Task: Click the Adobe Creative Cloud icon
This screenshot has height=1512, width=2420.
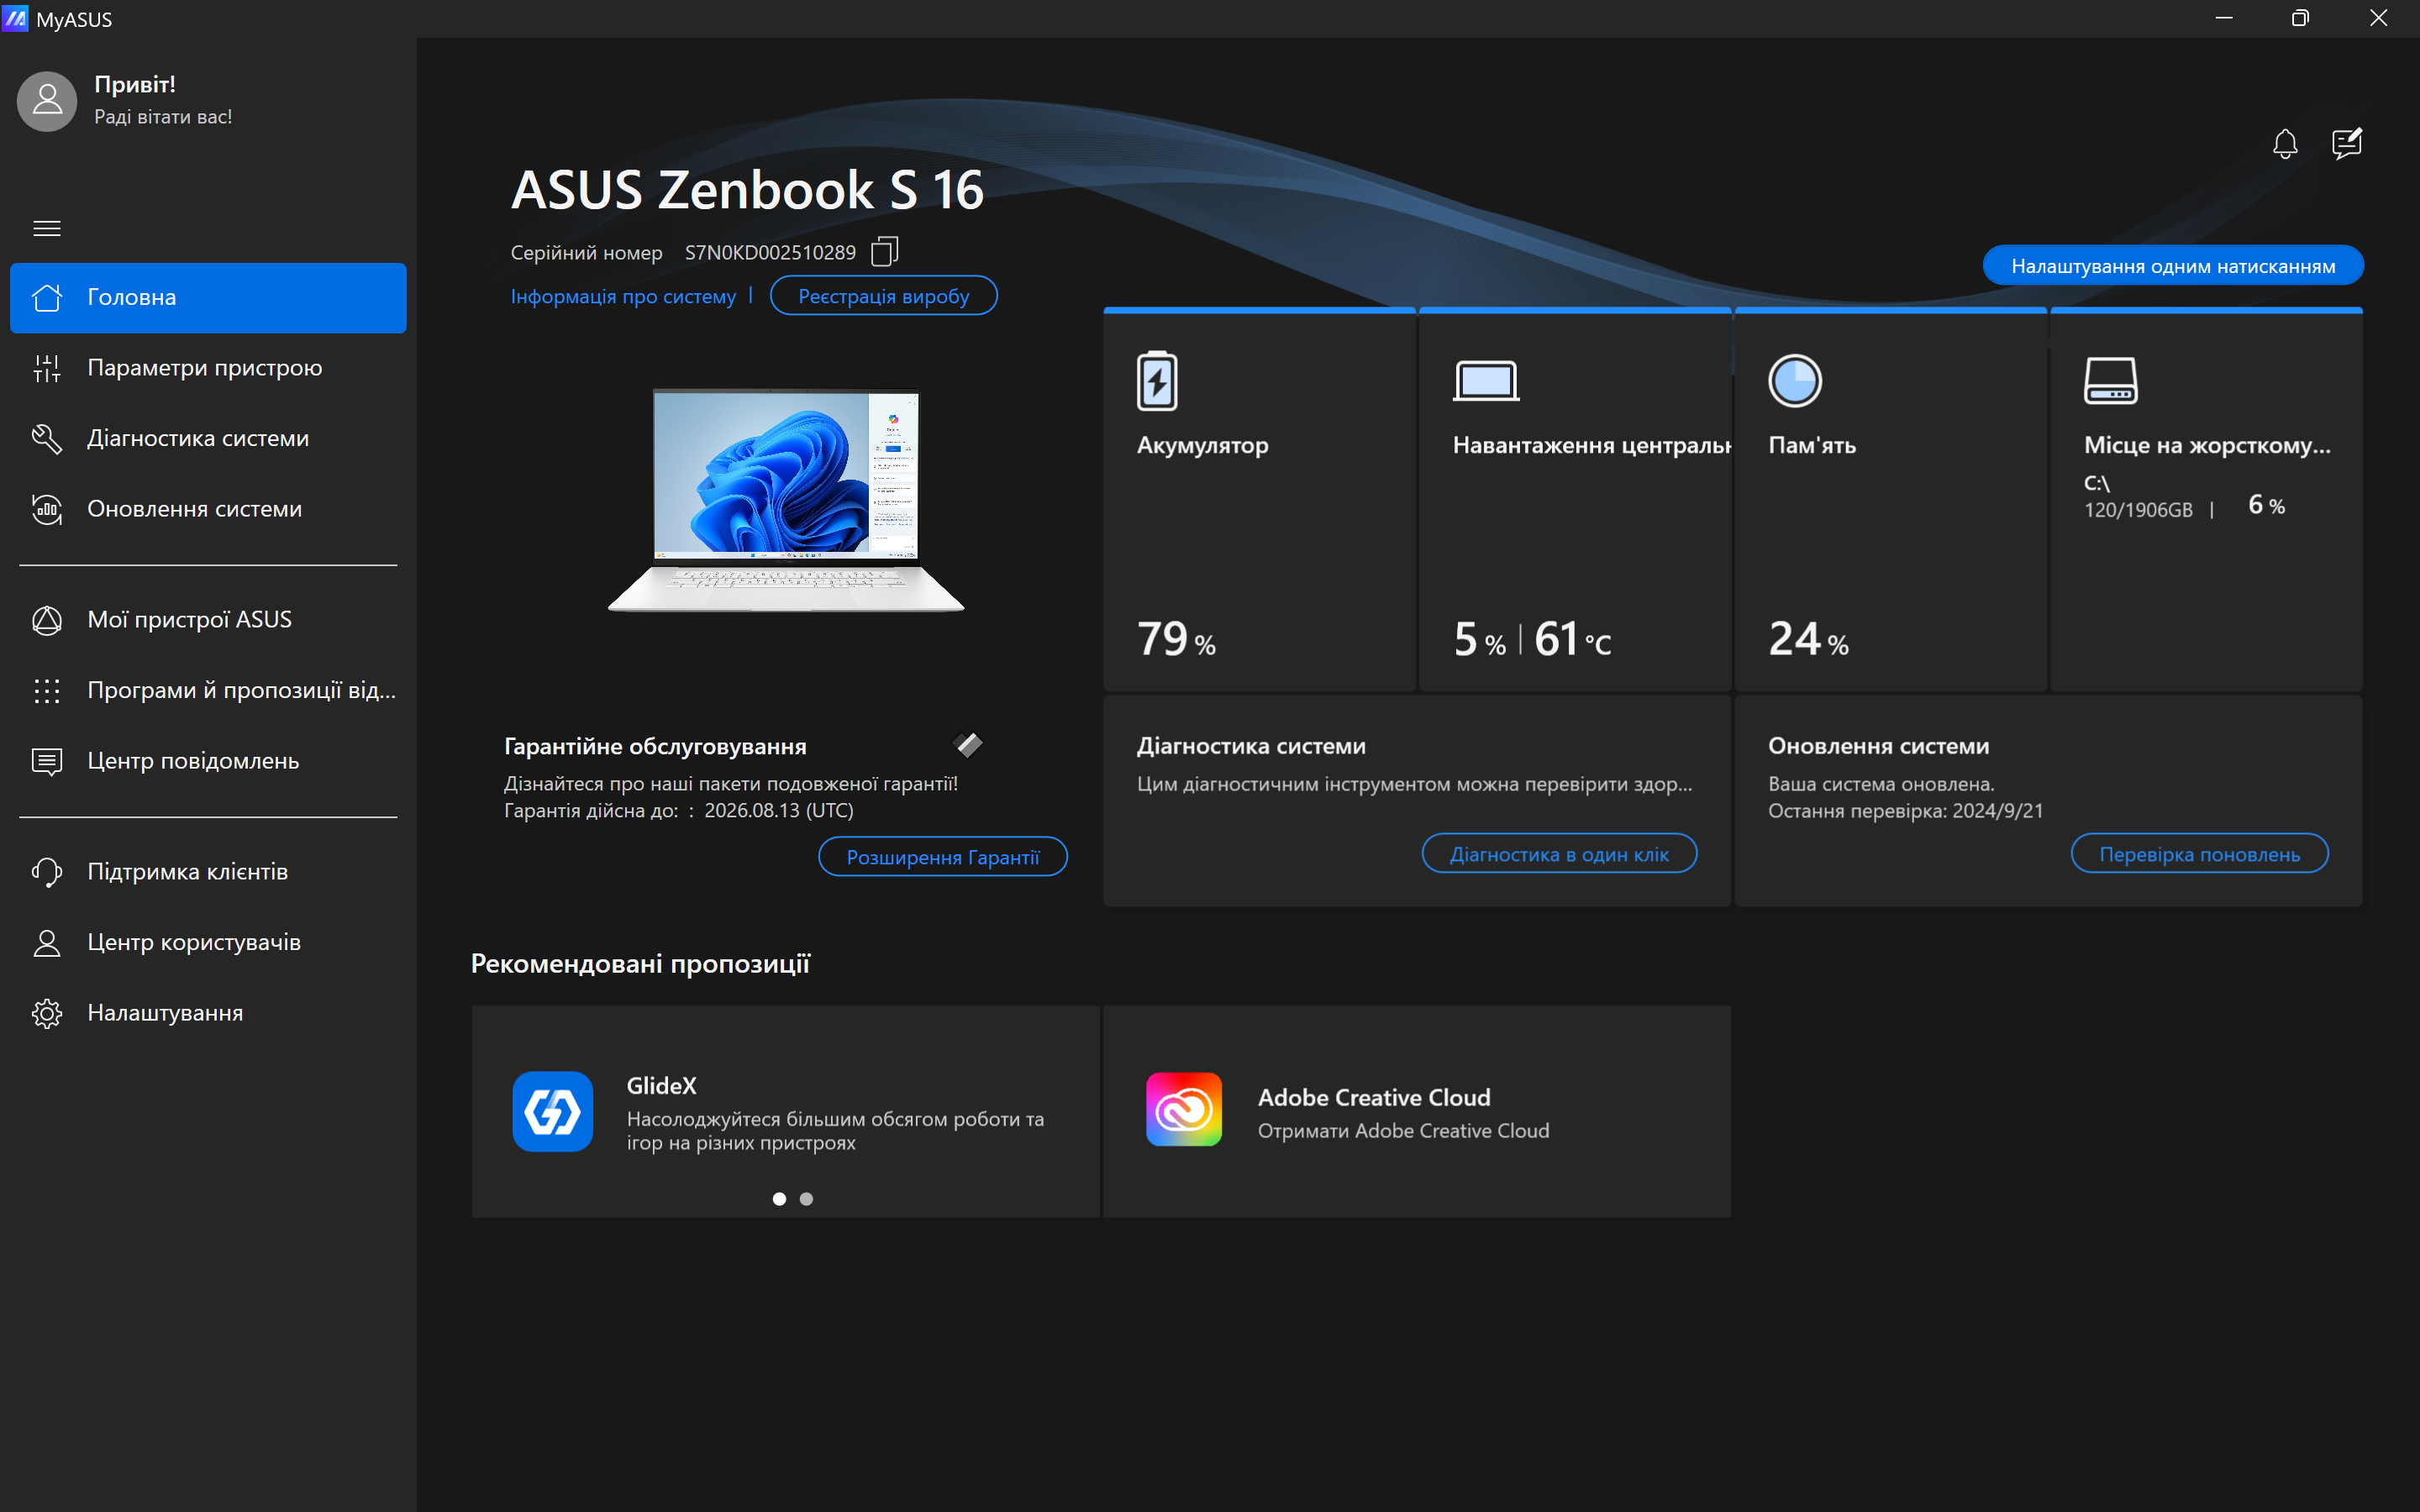Action: pos(1184,1109)
